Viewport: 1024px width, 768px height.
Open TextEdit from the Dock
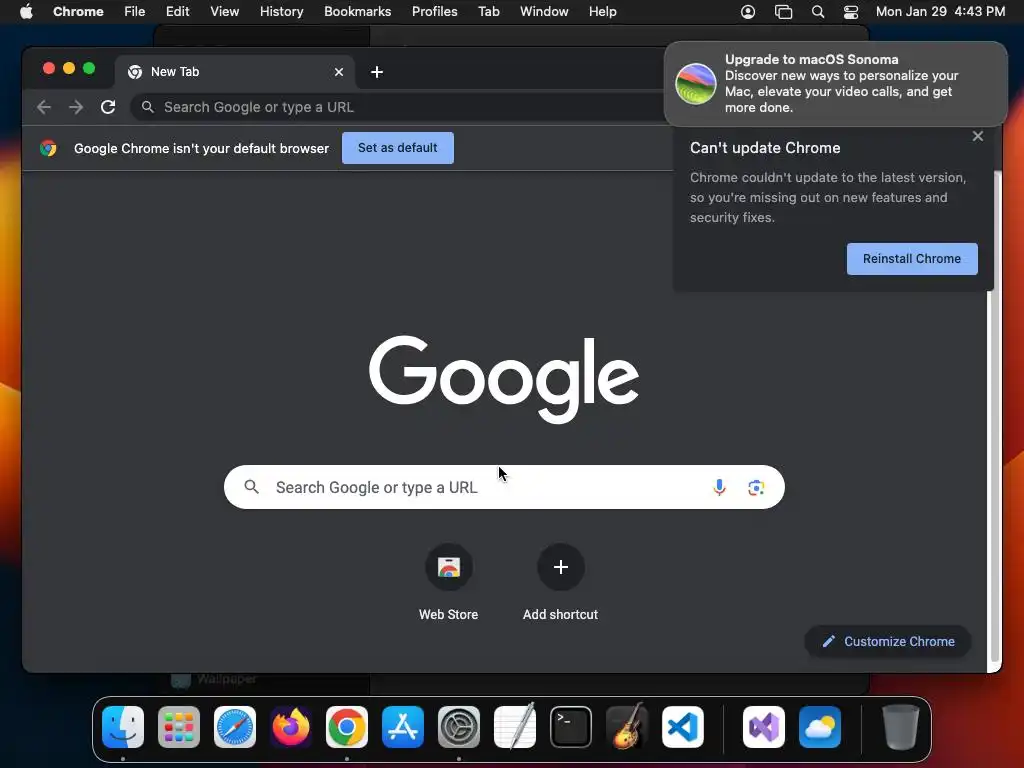pos(515,727)
